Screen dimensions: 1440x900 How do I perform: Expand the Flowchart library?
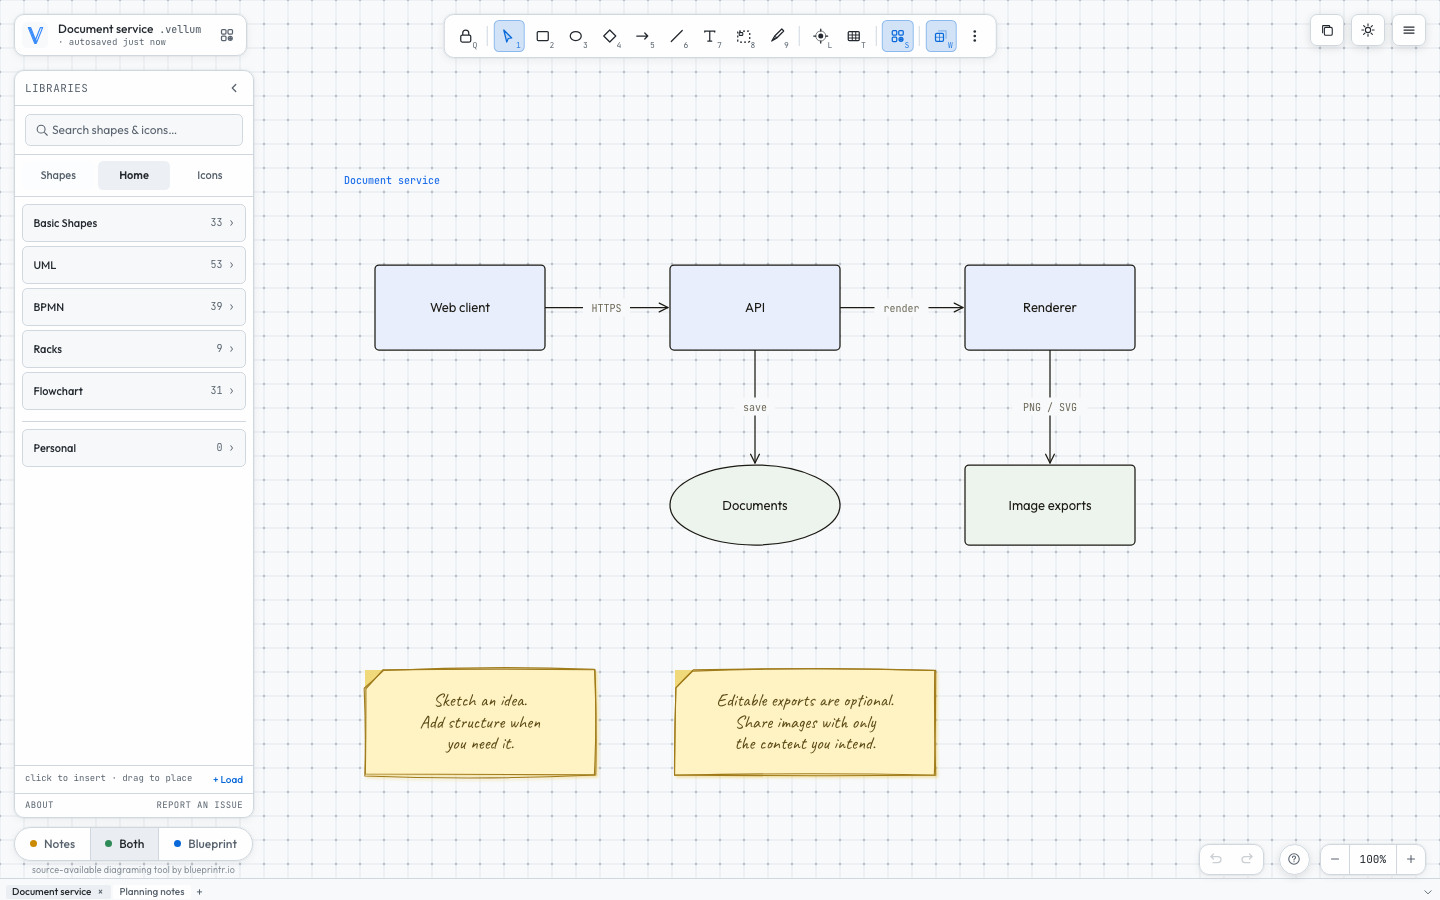pyautogui.click(x=134, y=391)
